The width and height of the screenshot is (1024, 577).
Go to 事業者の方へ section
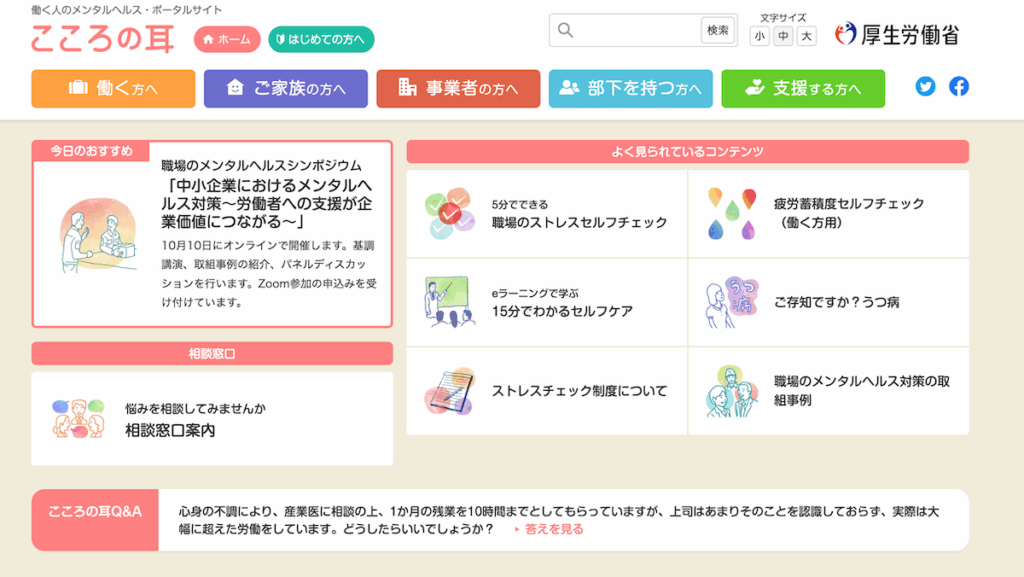pyautogui.click(x=458, y=88)
